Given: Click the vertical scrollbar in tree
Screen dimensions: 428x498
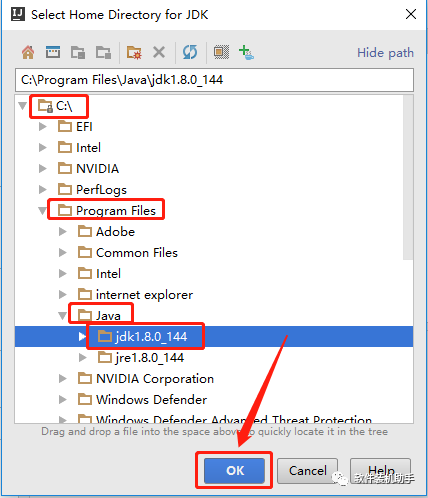Looking at the screenshot, I should pos(408,177).
